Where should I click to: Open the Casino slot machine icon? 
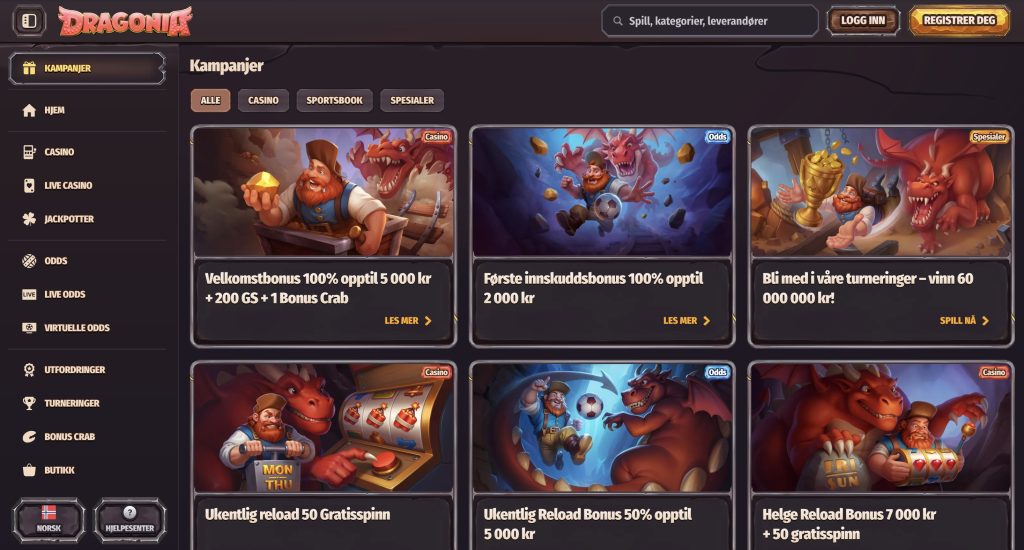[x=29, y=152]
